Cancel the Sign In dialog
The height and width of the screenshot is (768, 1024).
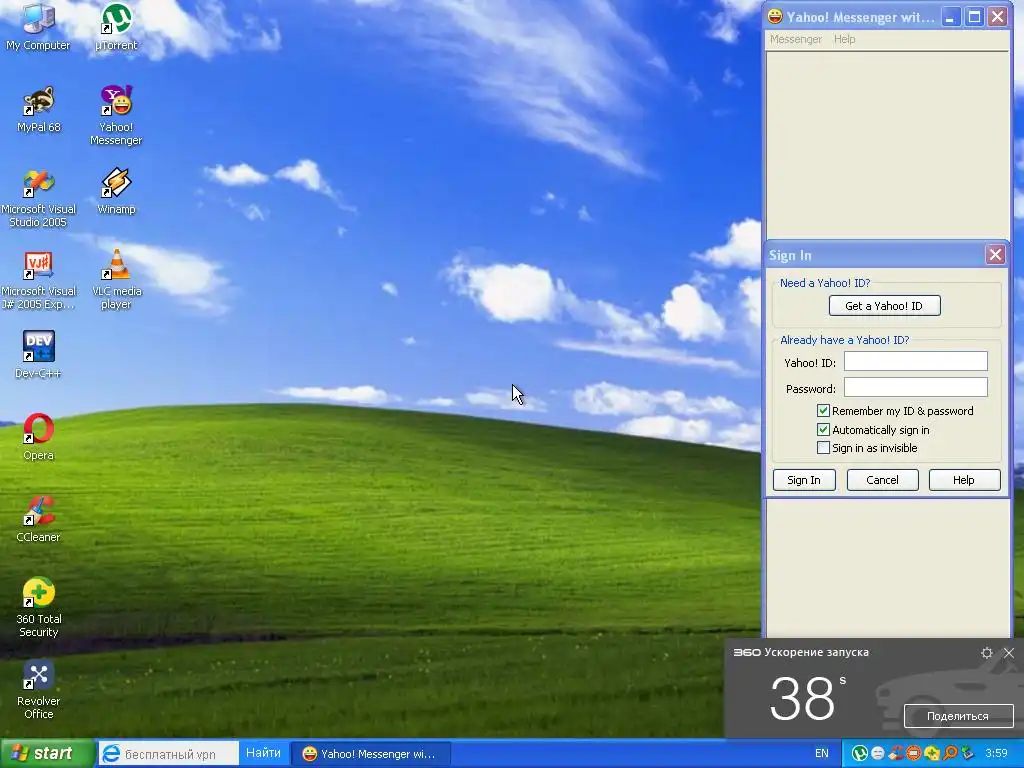[x=882, y=480]
